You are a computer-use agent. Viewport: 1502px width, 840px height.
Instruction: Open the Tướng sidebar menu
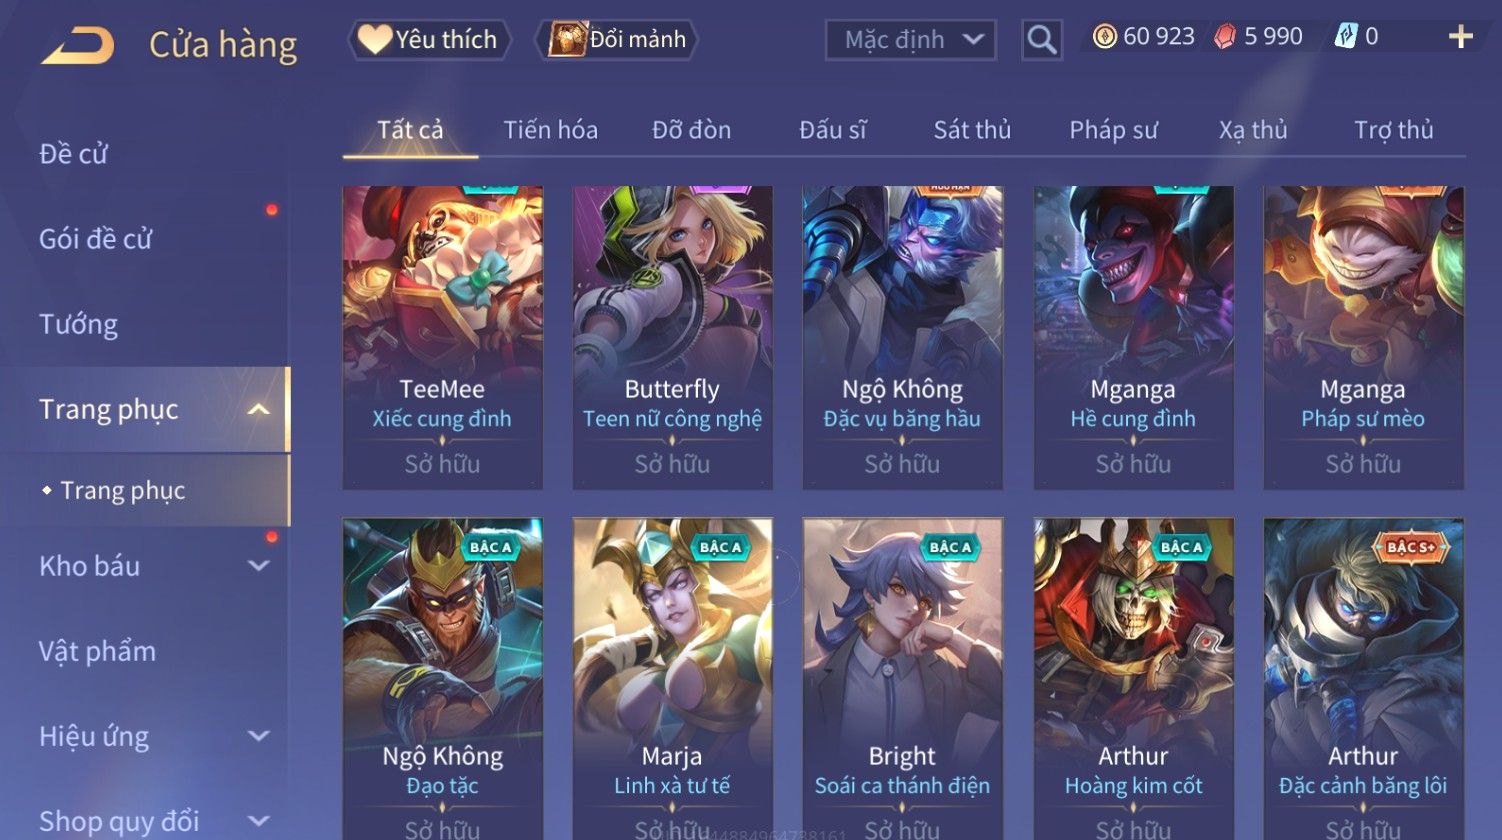[x=79, y=324]
